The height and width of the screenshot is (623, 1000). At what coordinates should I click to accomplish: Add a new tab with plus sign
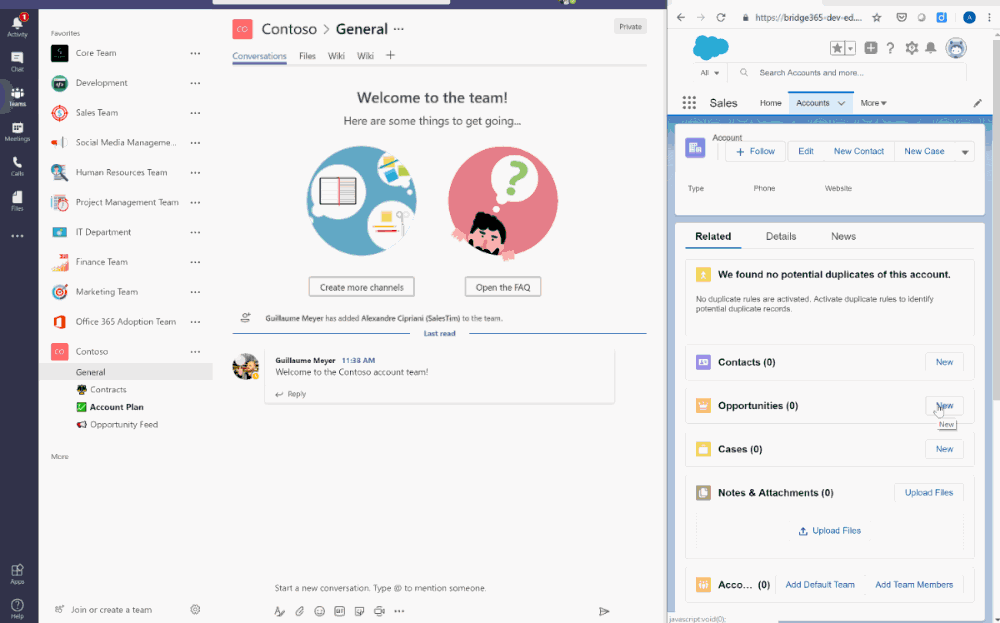click(x=390, y=55)
